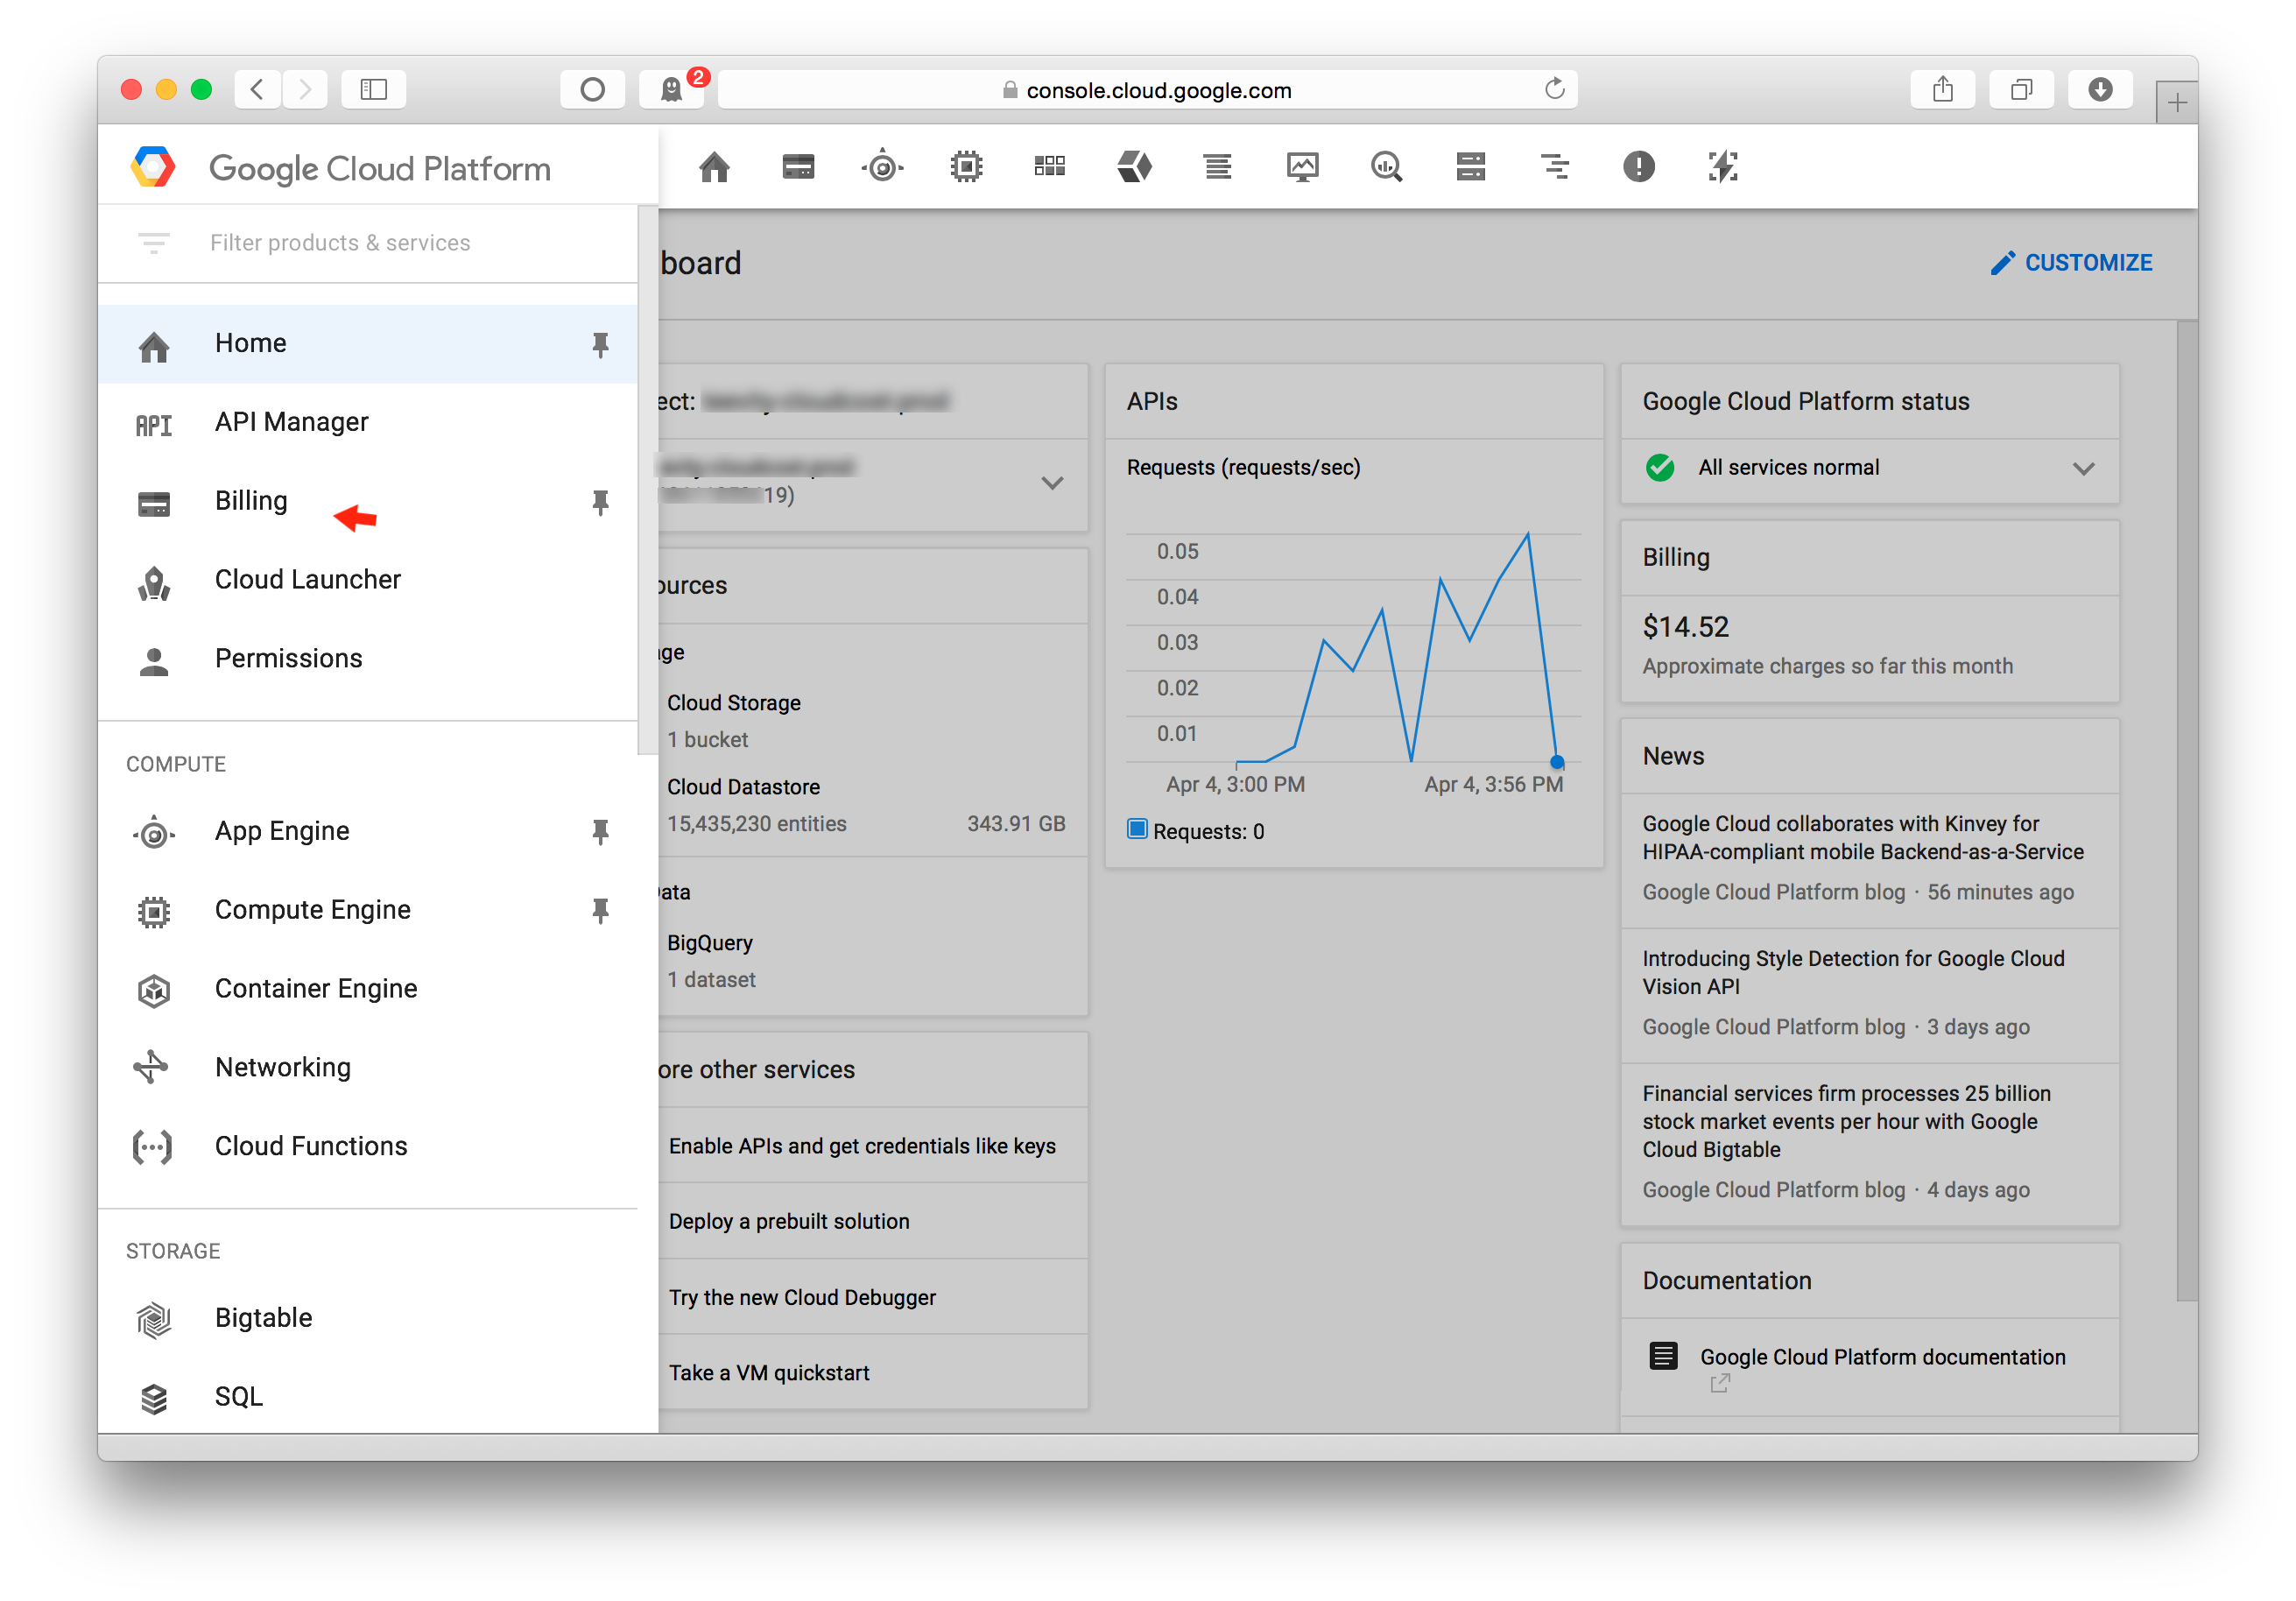The width and height of the screenshot is (2296, 1601).
Task: Click the blue data point on the APIs chart
Action: (x=1557, y=762)
